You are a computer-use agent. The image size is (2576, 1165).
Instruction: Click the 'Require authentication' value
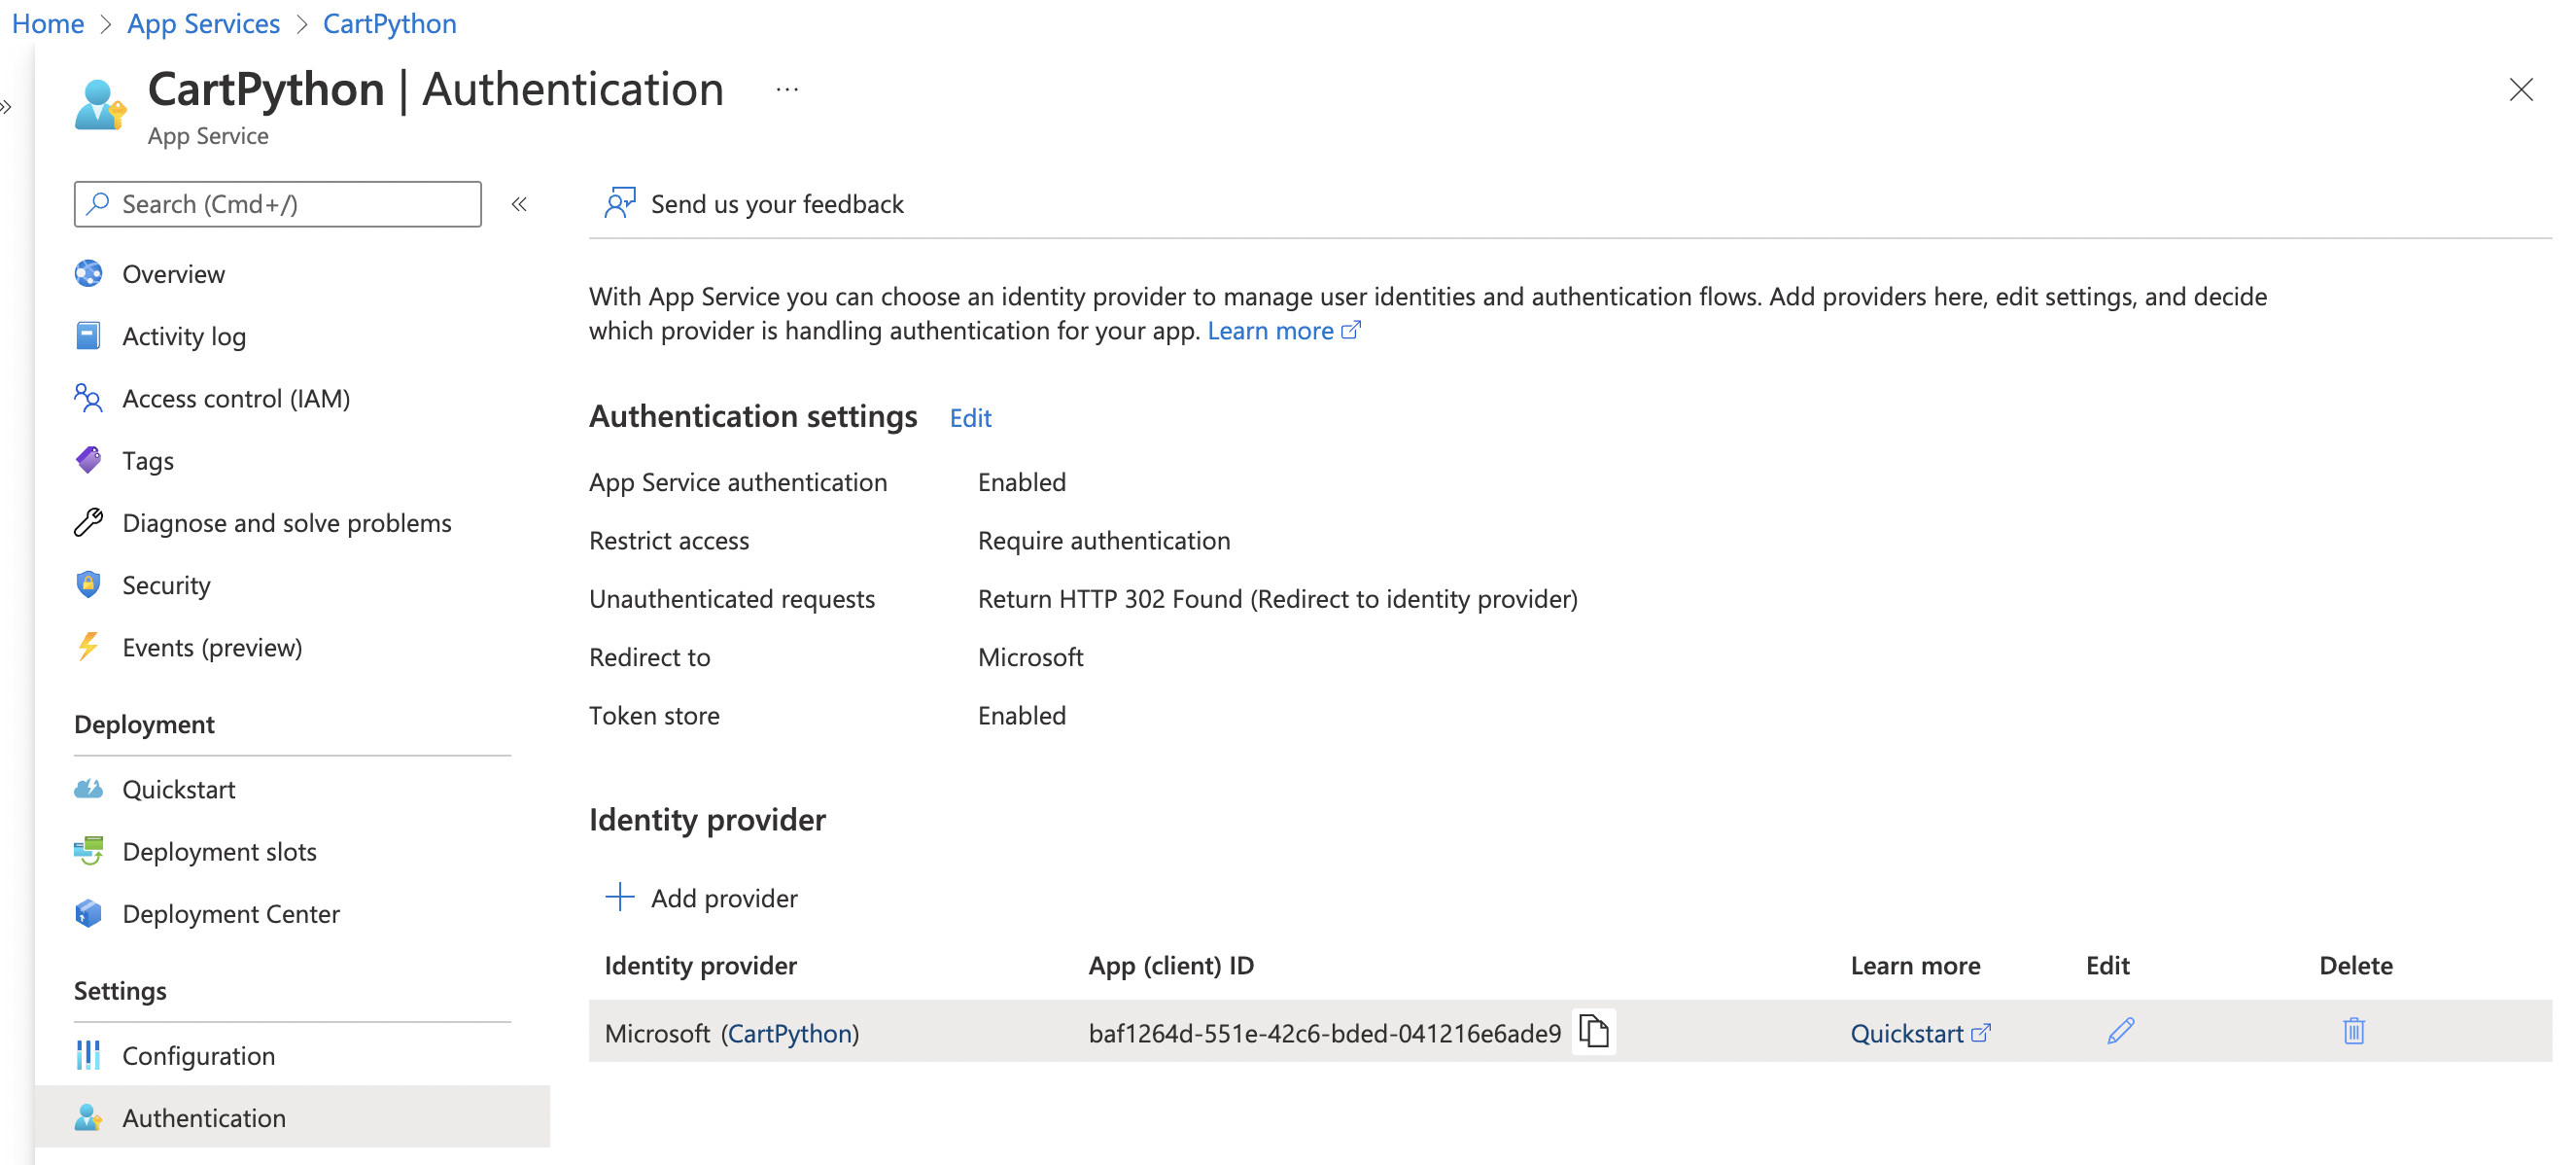click(1103, 540)
